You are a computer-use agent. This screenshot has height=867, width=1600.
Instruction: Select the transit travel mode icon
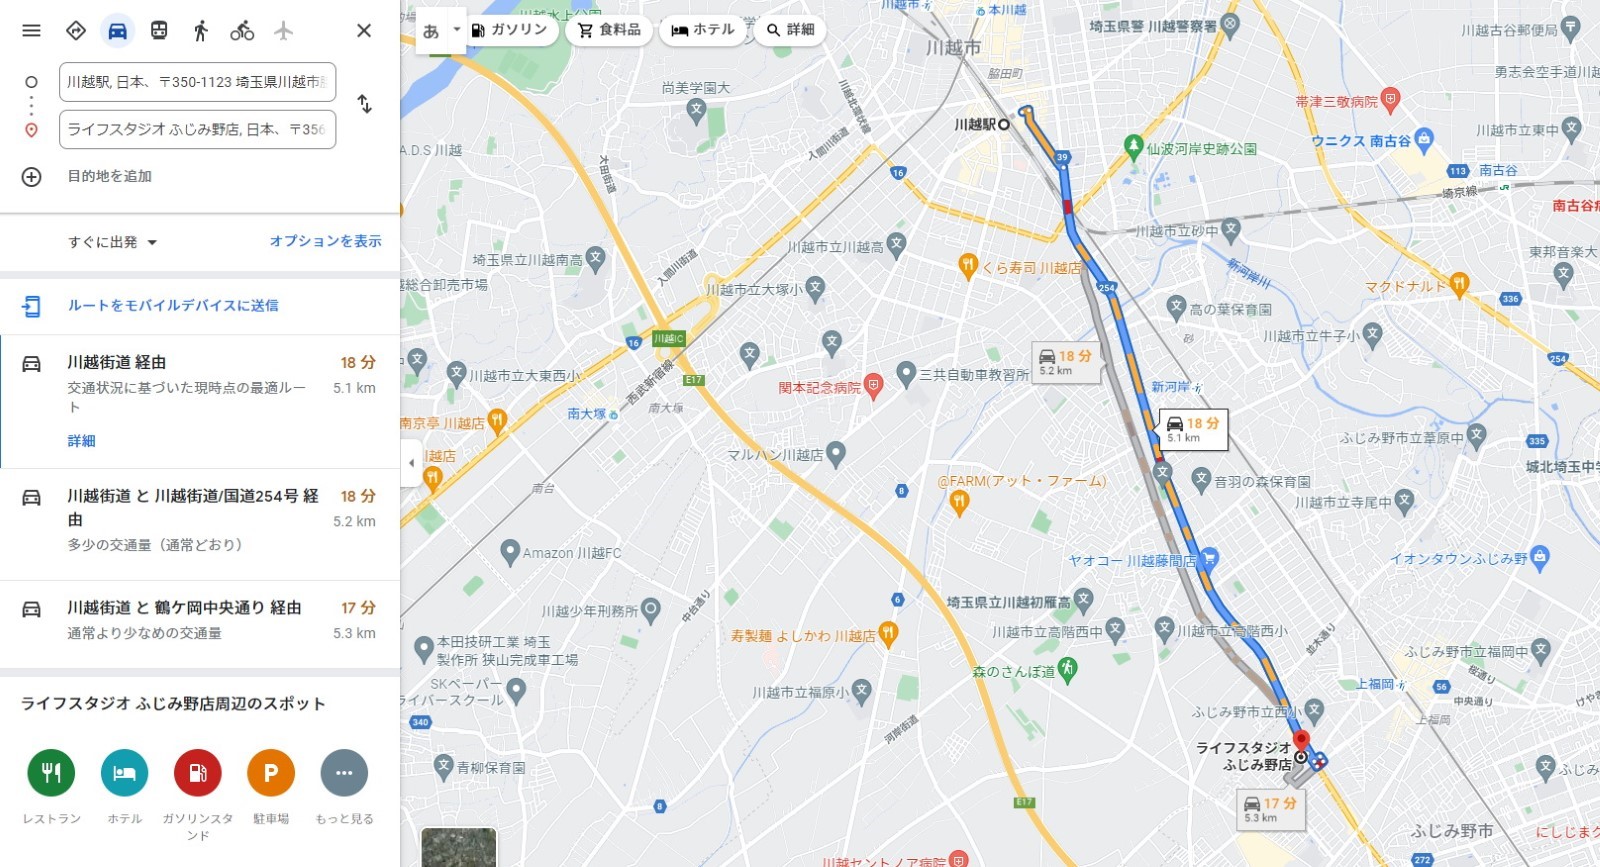click(x=159, y=30)
